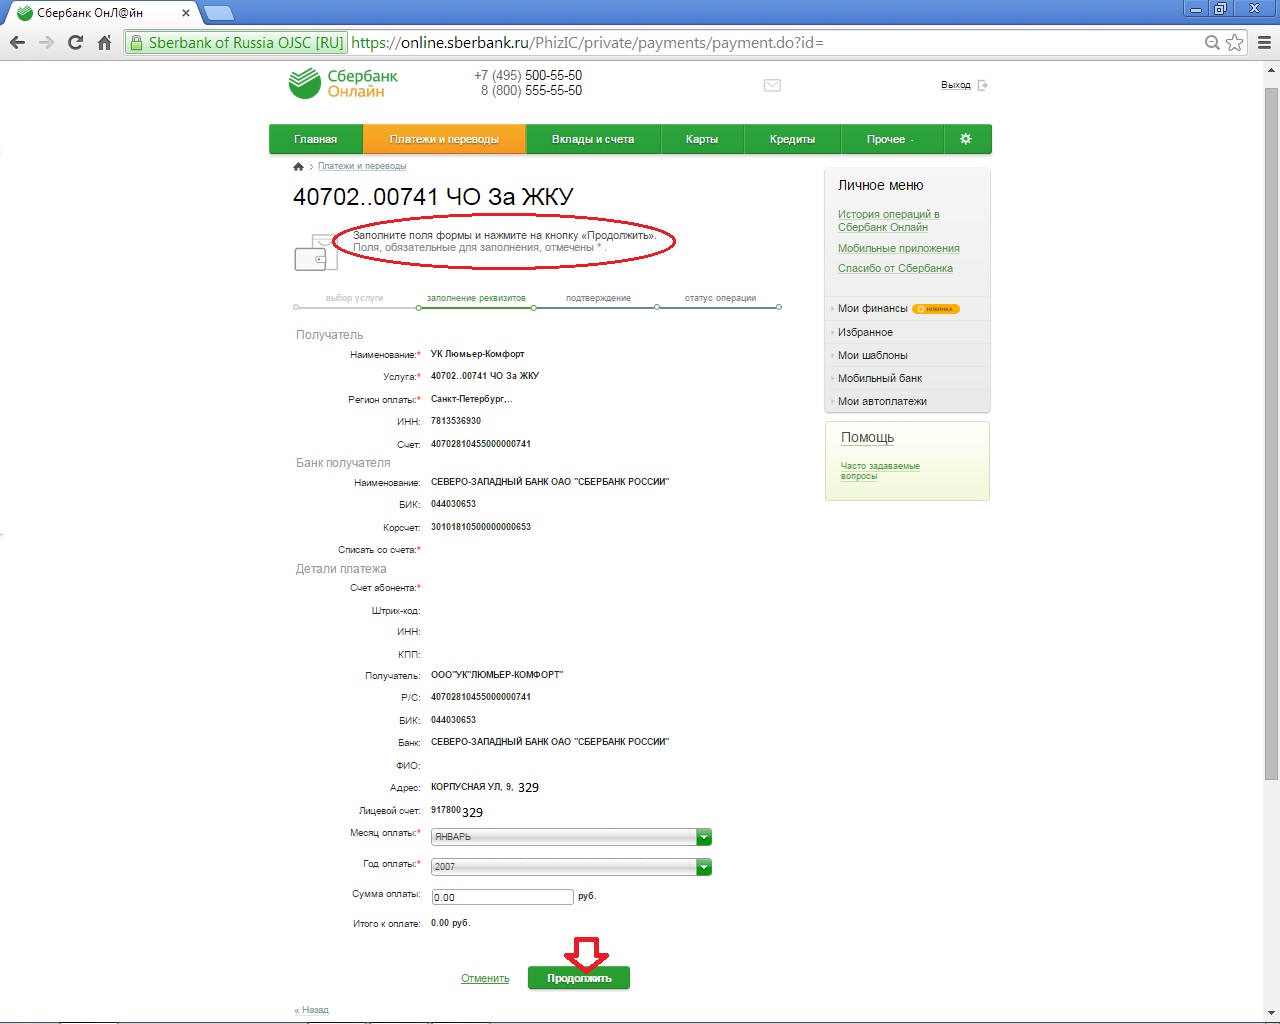
Task: Open the browser home page icon
Action: (104, 42)
